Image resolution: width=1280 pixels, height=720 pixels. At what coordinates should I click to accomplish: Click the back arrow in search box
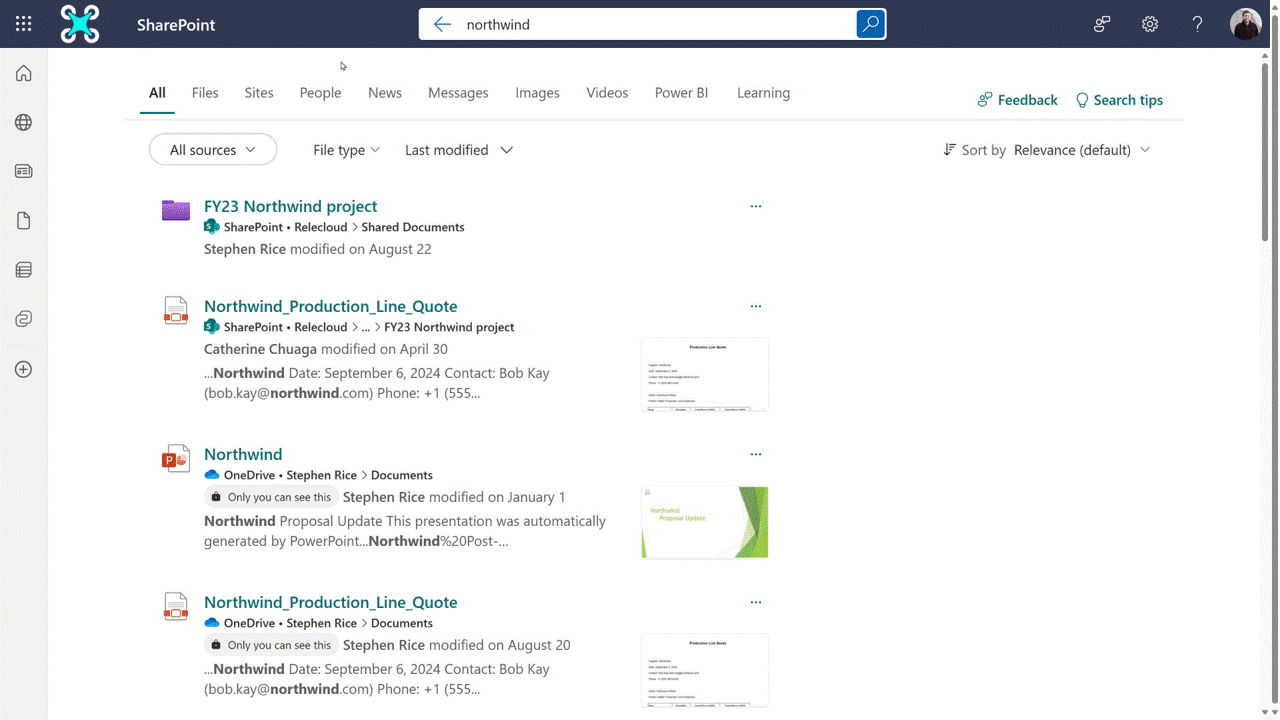442,24
